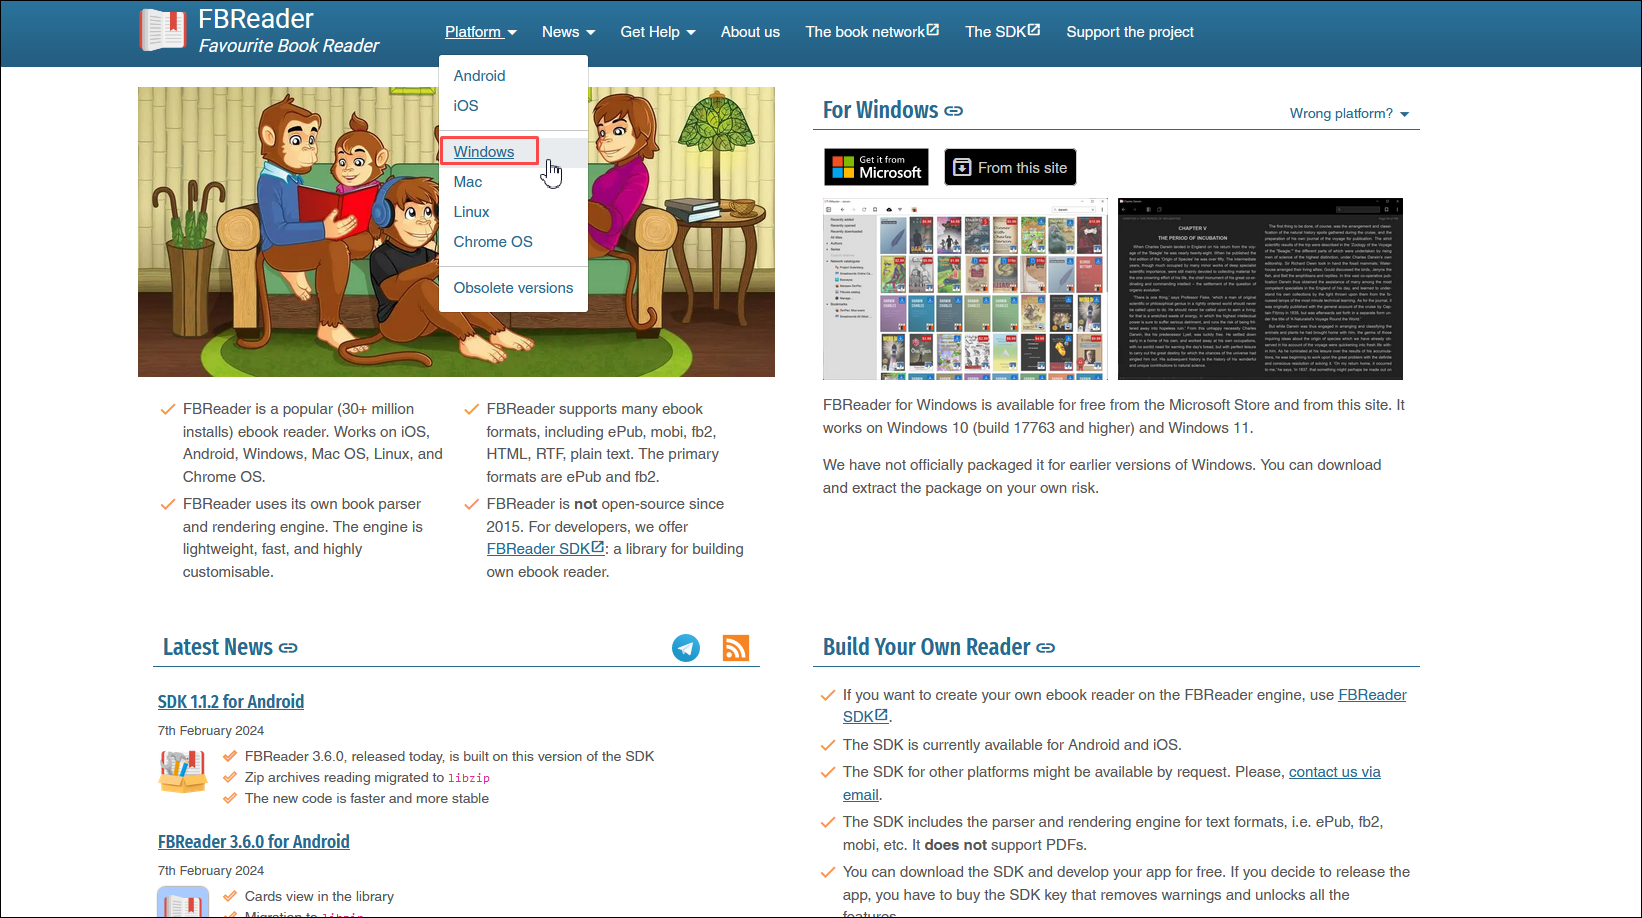Viewport: 1642px width, 918px height.
Task: Open FBReader SDK link under Build Your Own Reader
Action: [1372, 695]
